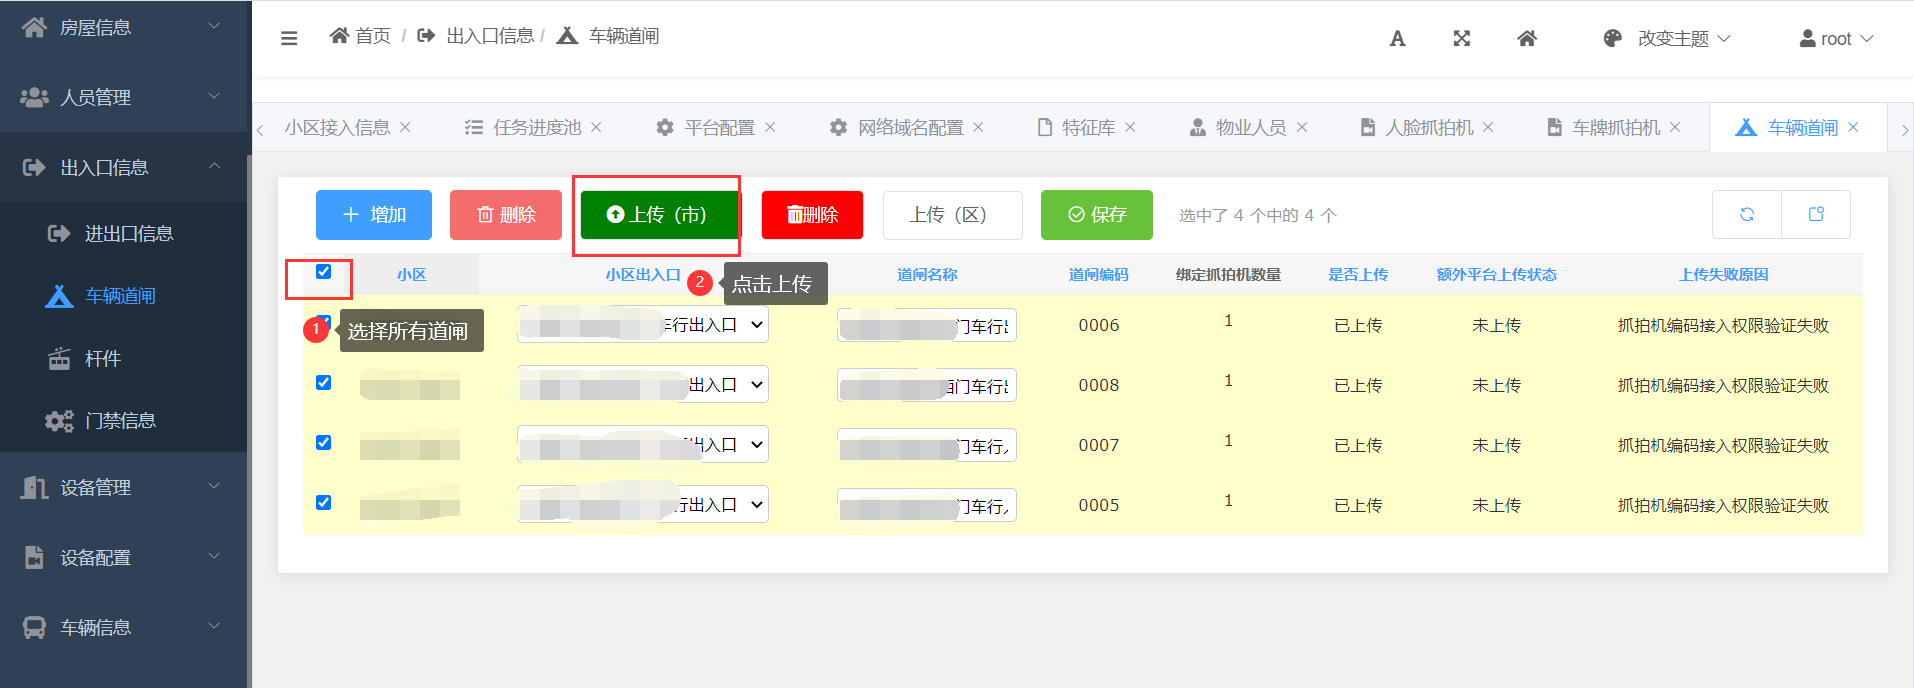Image resolution: width=1914 pixels, height=688 pixels.
Task: Click the 道闸名称 field in row 0006
Action: [927, 325]
